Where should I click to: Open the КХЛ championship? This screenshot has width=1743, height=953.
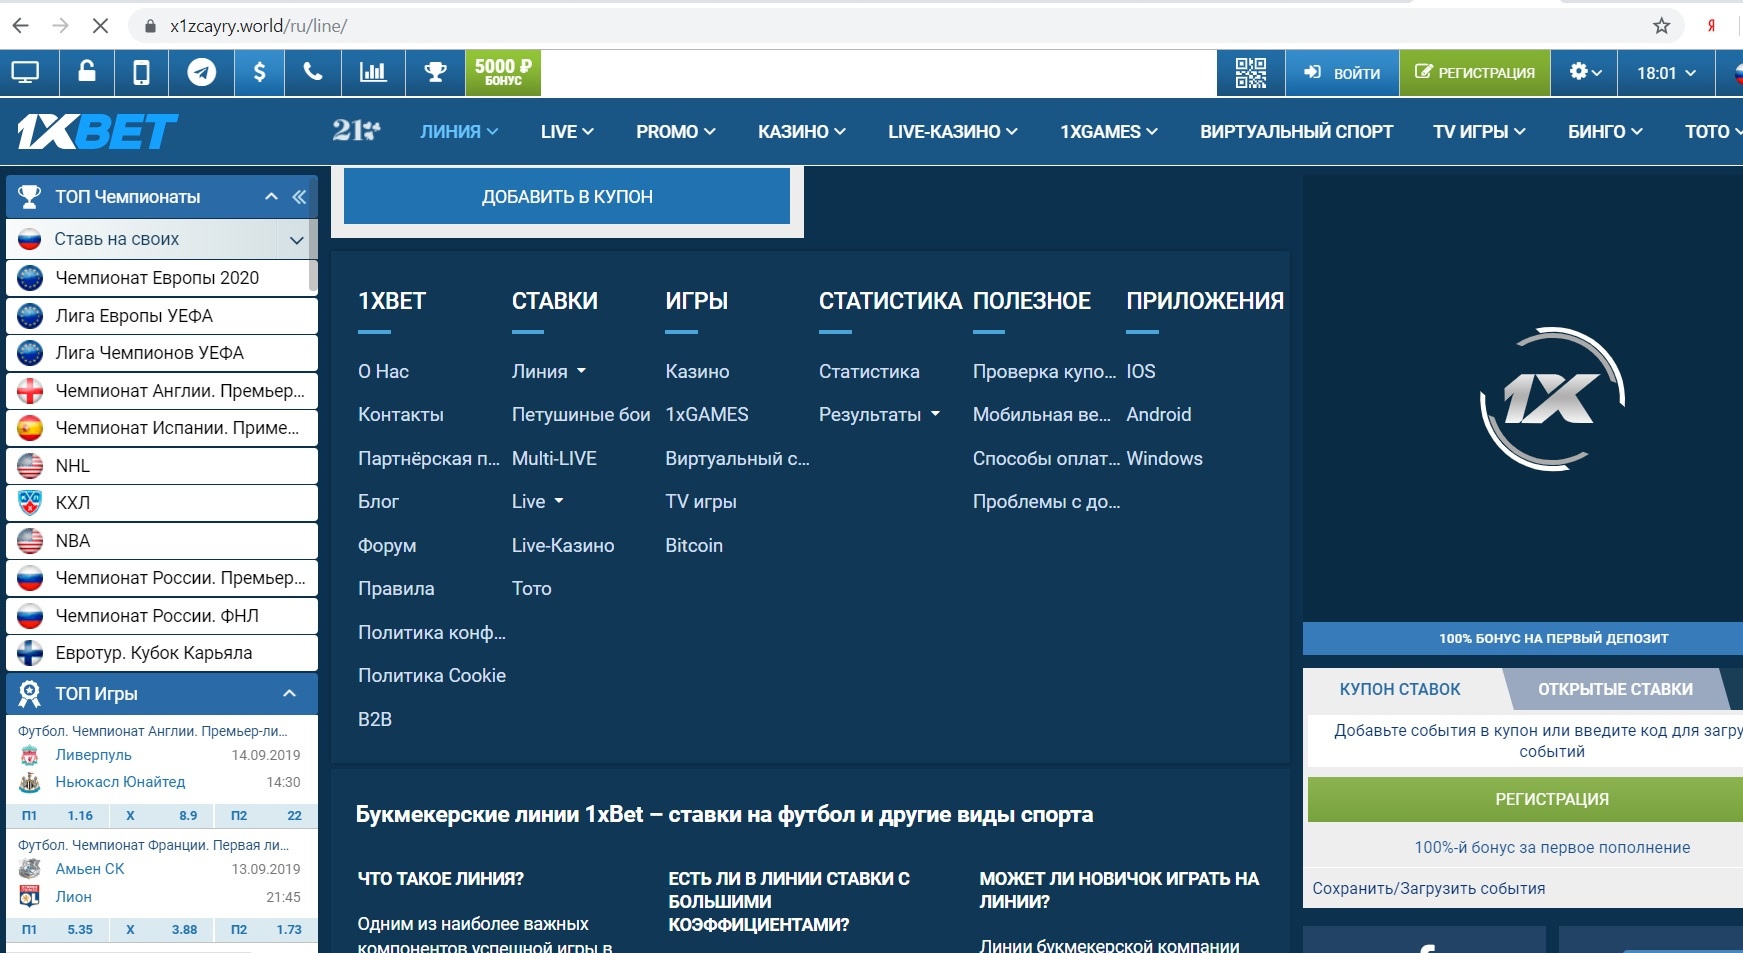click(162, 503)
